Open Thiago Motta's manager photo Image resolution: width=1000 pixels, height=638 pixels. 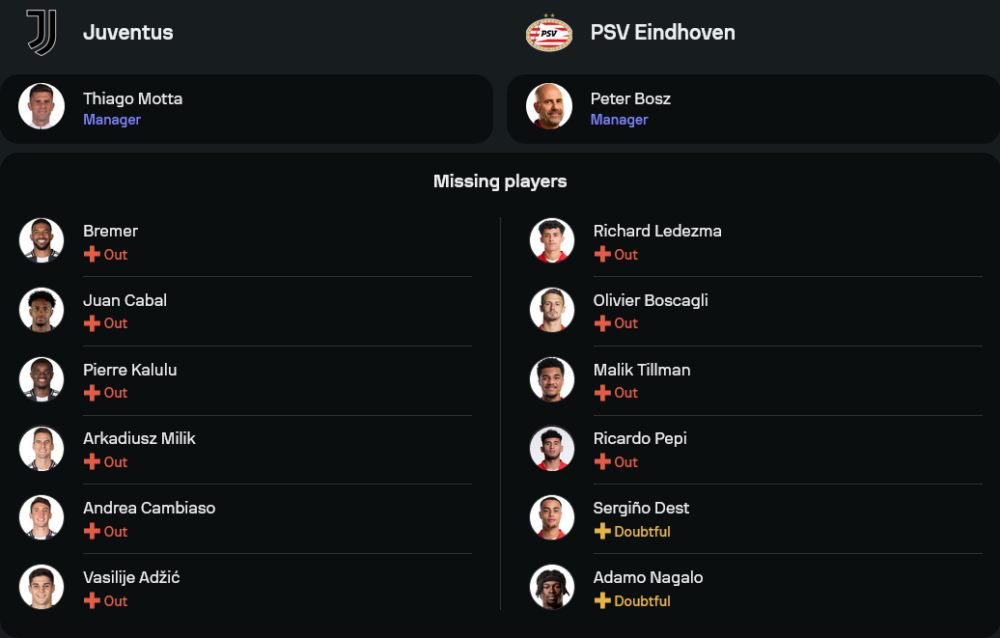pyautogui.click(x=41, y=107)
